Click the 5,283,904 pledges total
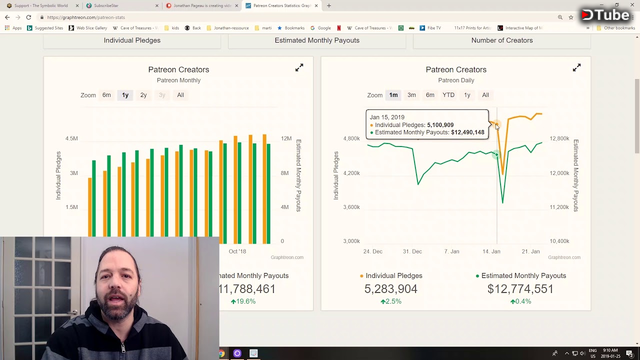 pyautogui.click(x=391, y=289)
